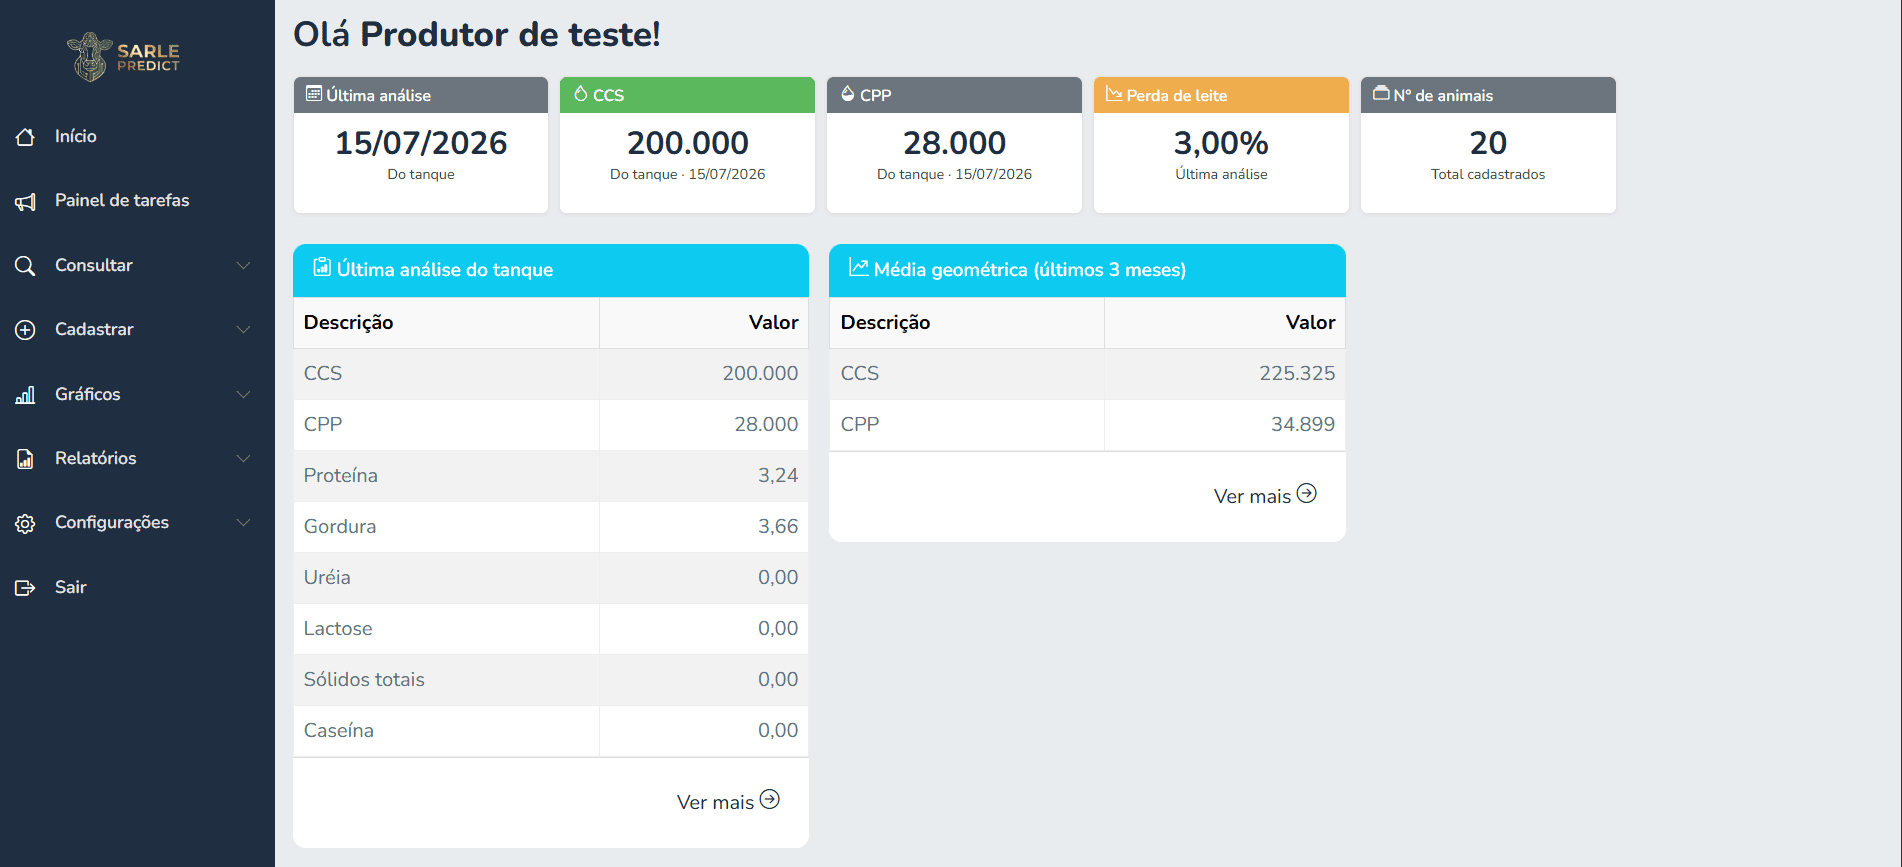Click the 3,00% value in Perda de leite card
Viewport: 1902px width, 867px height.
(1221, 143)
